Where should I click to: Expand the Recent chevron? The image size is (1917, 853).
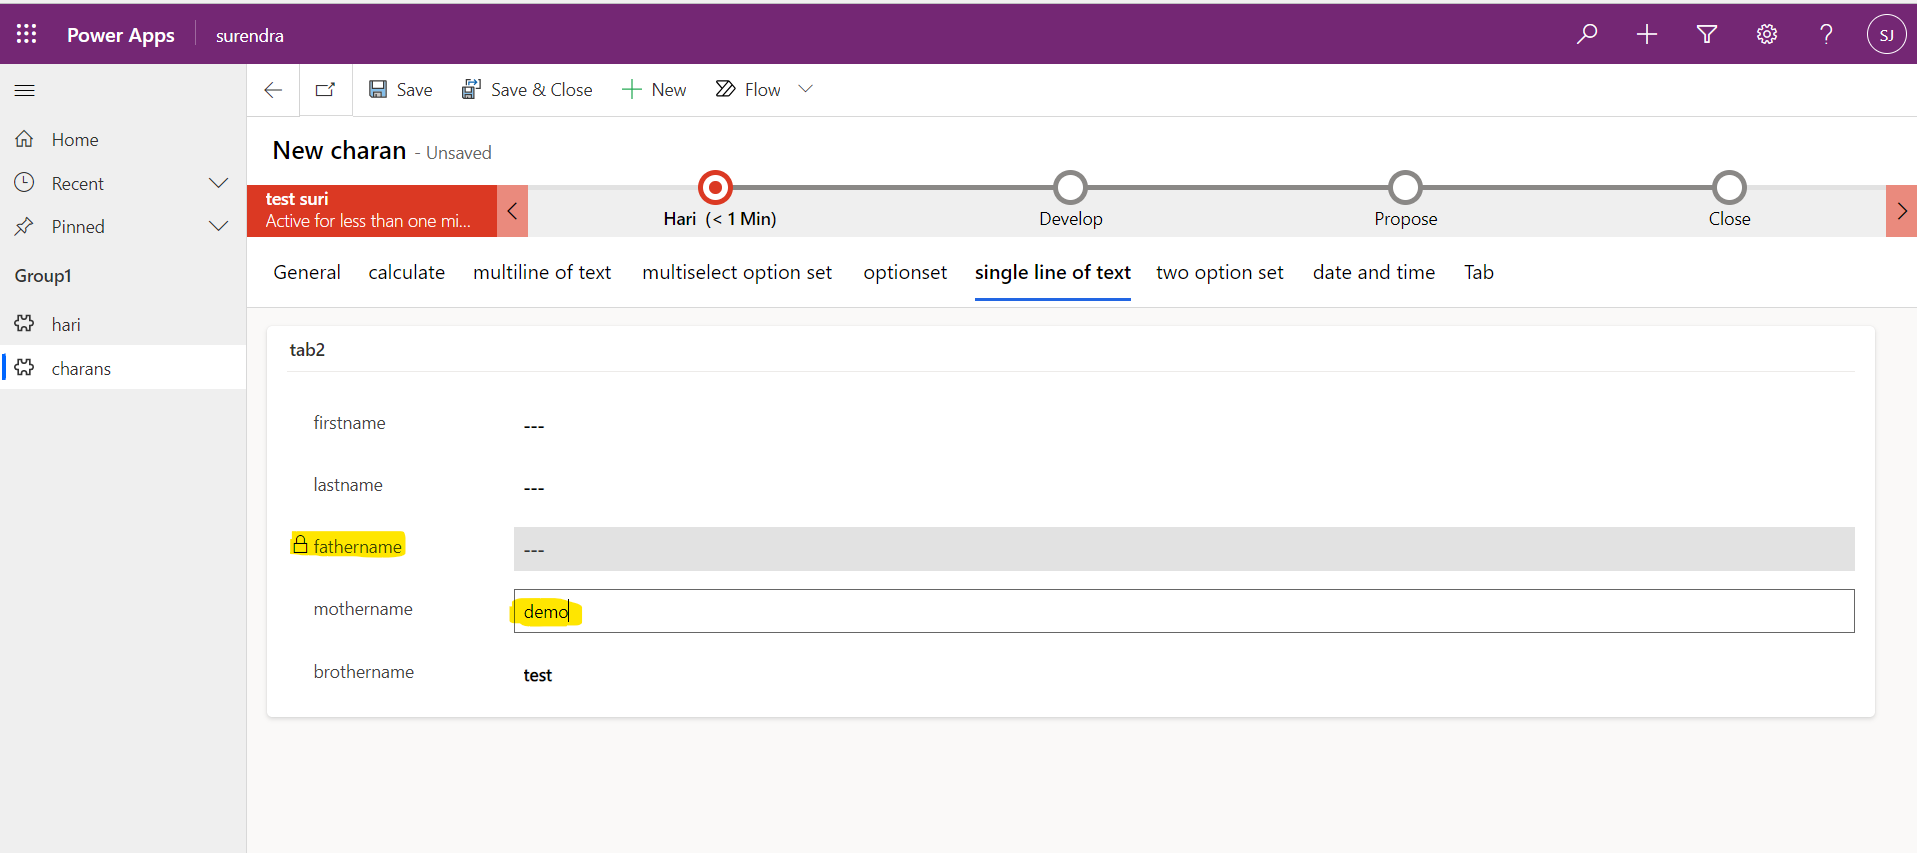coord(218,183)
